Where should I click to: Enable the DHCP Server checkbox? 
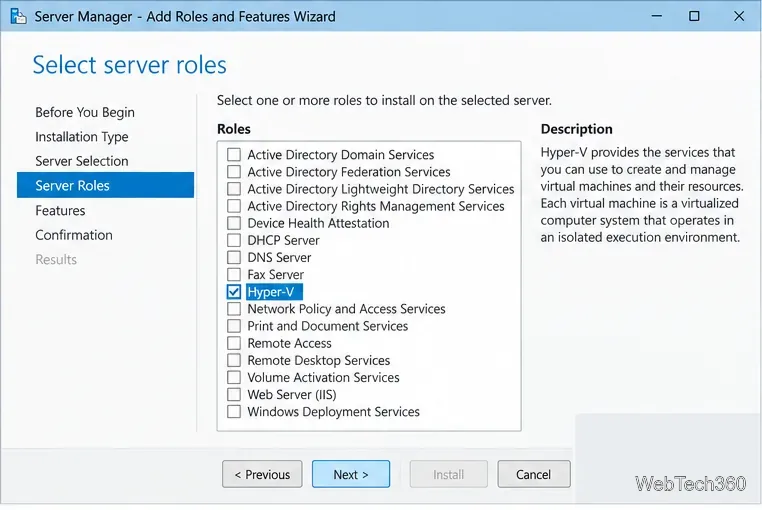pos(234,240)
